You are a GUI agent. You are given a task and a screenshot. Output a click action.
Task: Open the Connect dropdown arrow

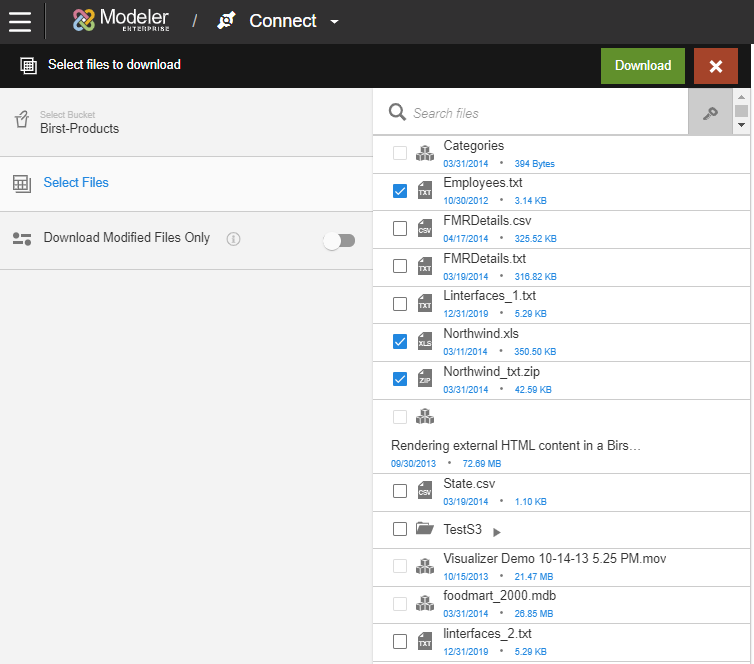pos(335,22)
